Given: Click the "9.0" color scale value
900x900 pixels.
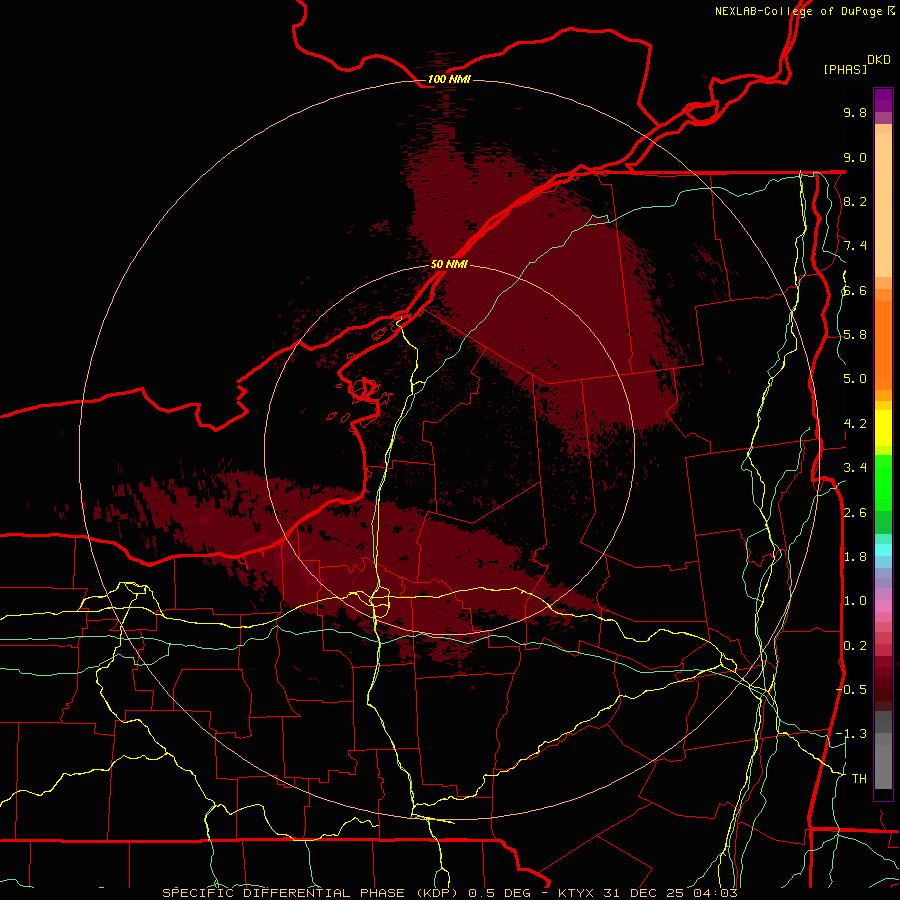Looking at the screenshot, I should click(x=855, y=157).
